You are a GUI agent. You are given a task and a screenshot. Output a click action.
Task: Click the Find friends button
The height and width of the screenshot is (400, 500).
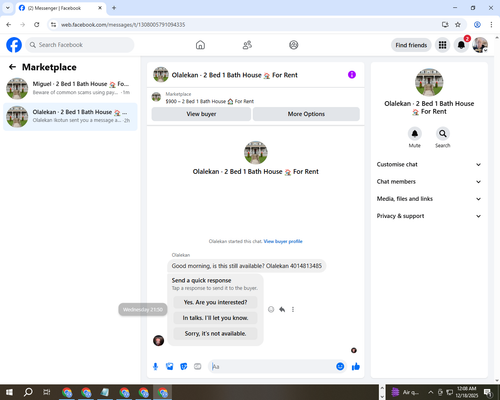click(x=411, y=45)
